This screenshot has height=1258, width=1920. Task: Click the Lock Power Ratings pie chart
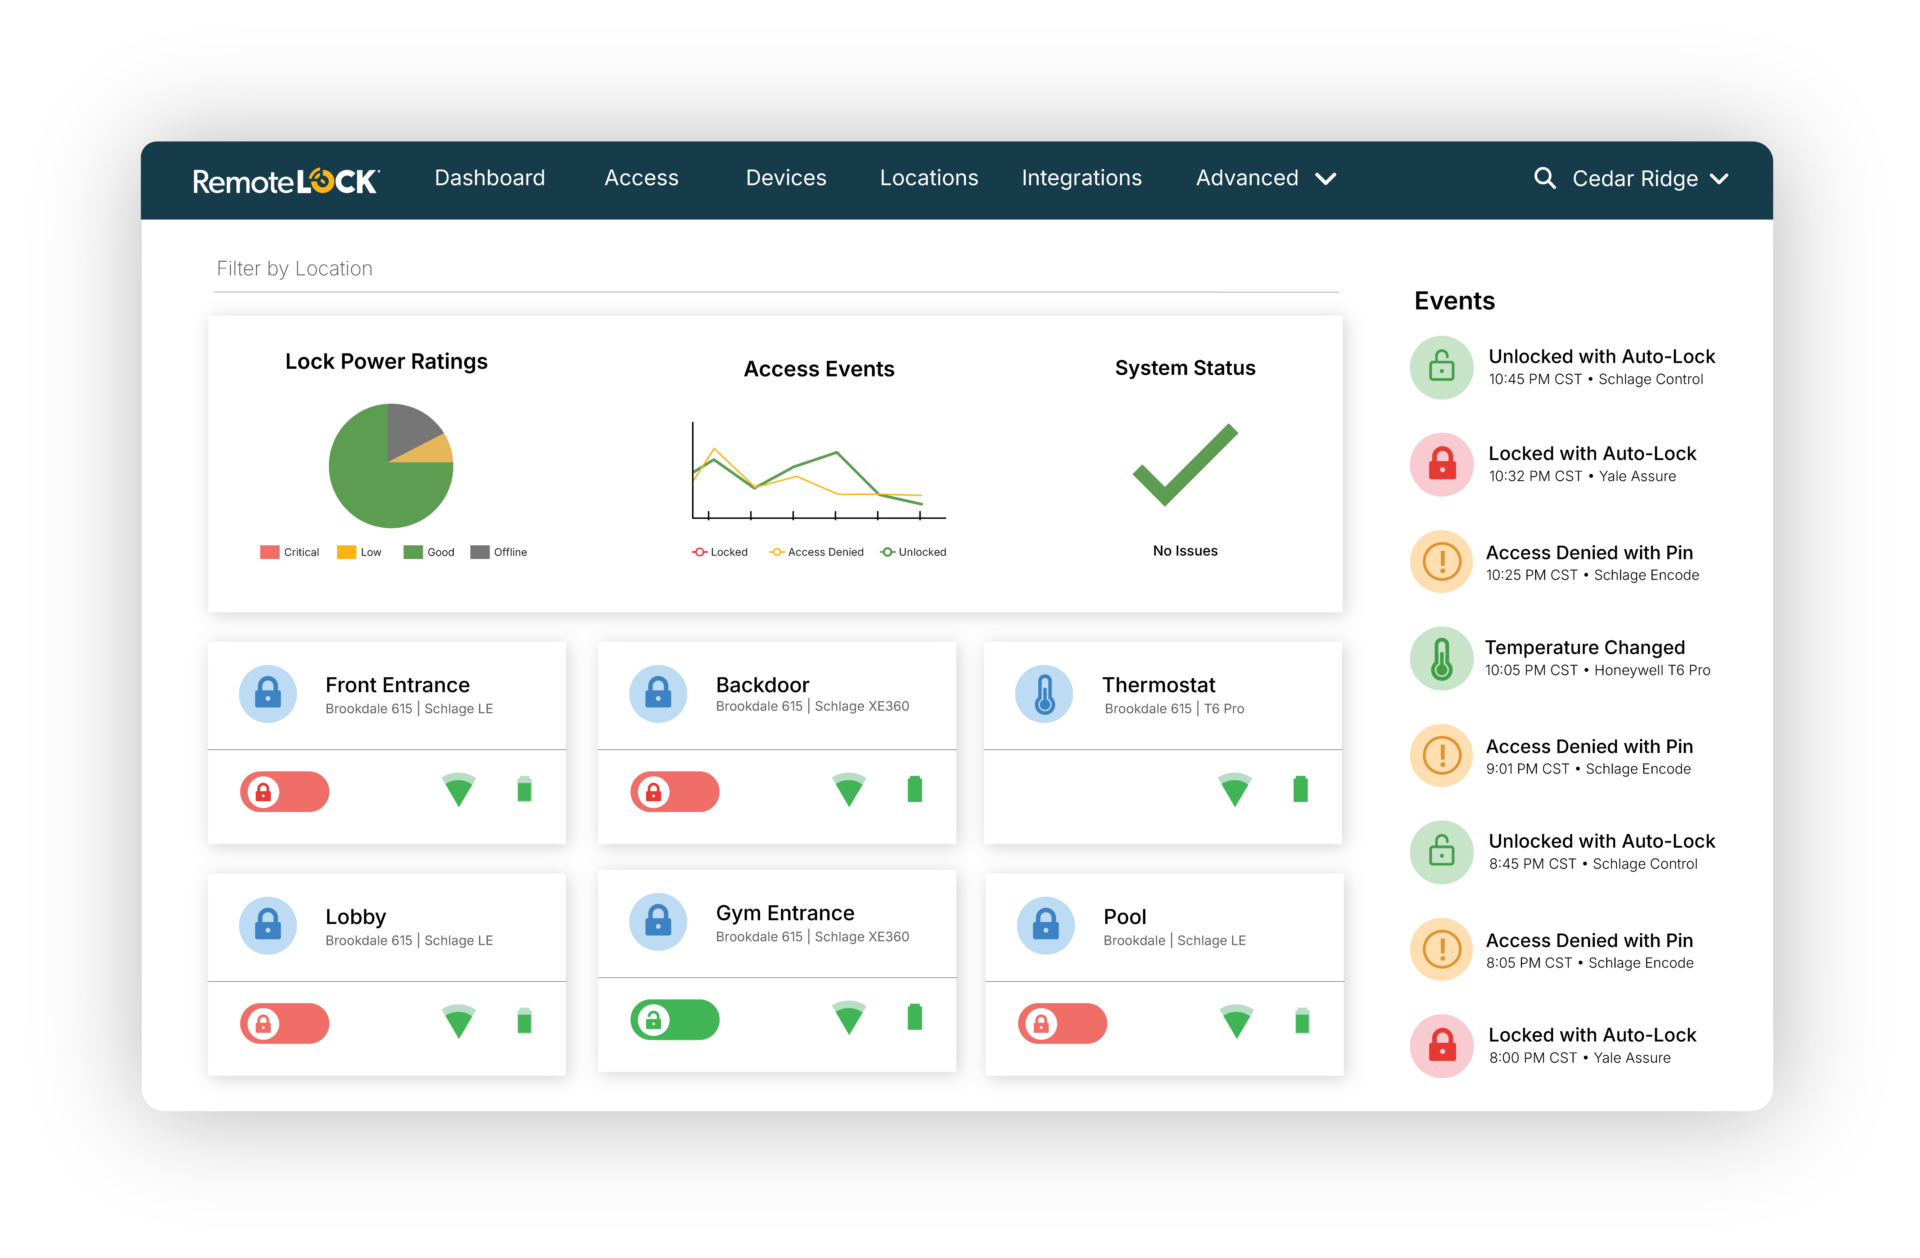(391, 465)
